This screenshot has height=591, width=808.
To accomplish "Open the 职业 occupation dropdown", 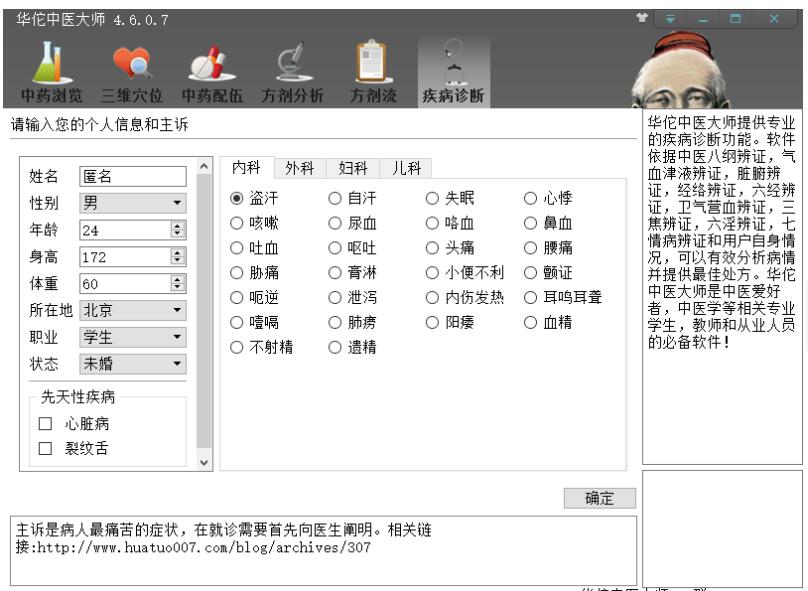I will point(133,337).
